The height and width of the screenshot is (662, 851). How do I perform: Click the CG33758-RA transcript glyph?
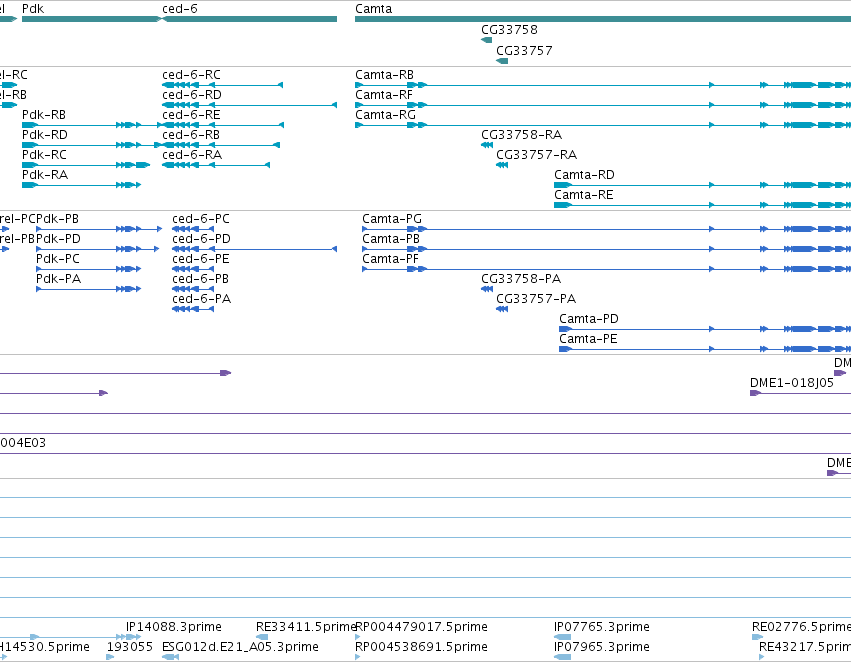coord(487,145)
